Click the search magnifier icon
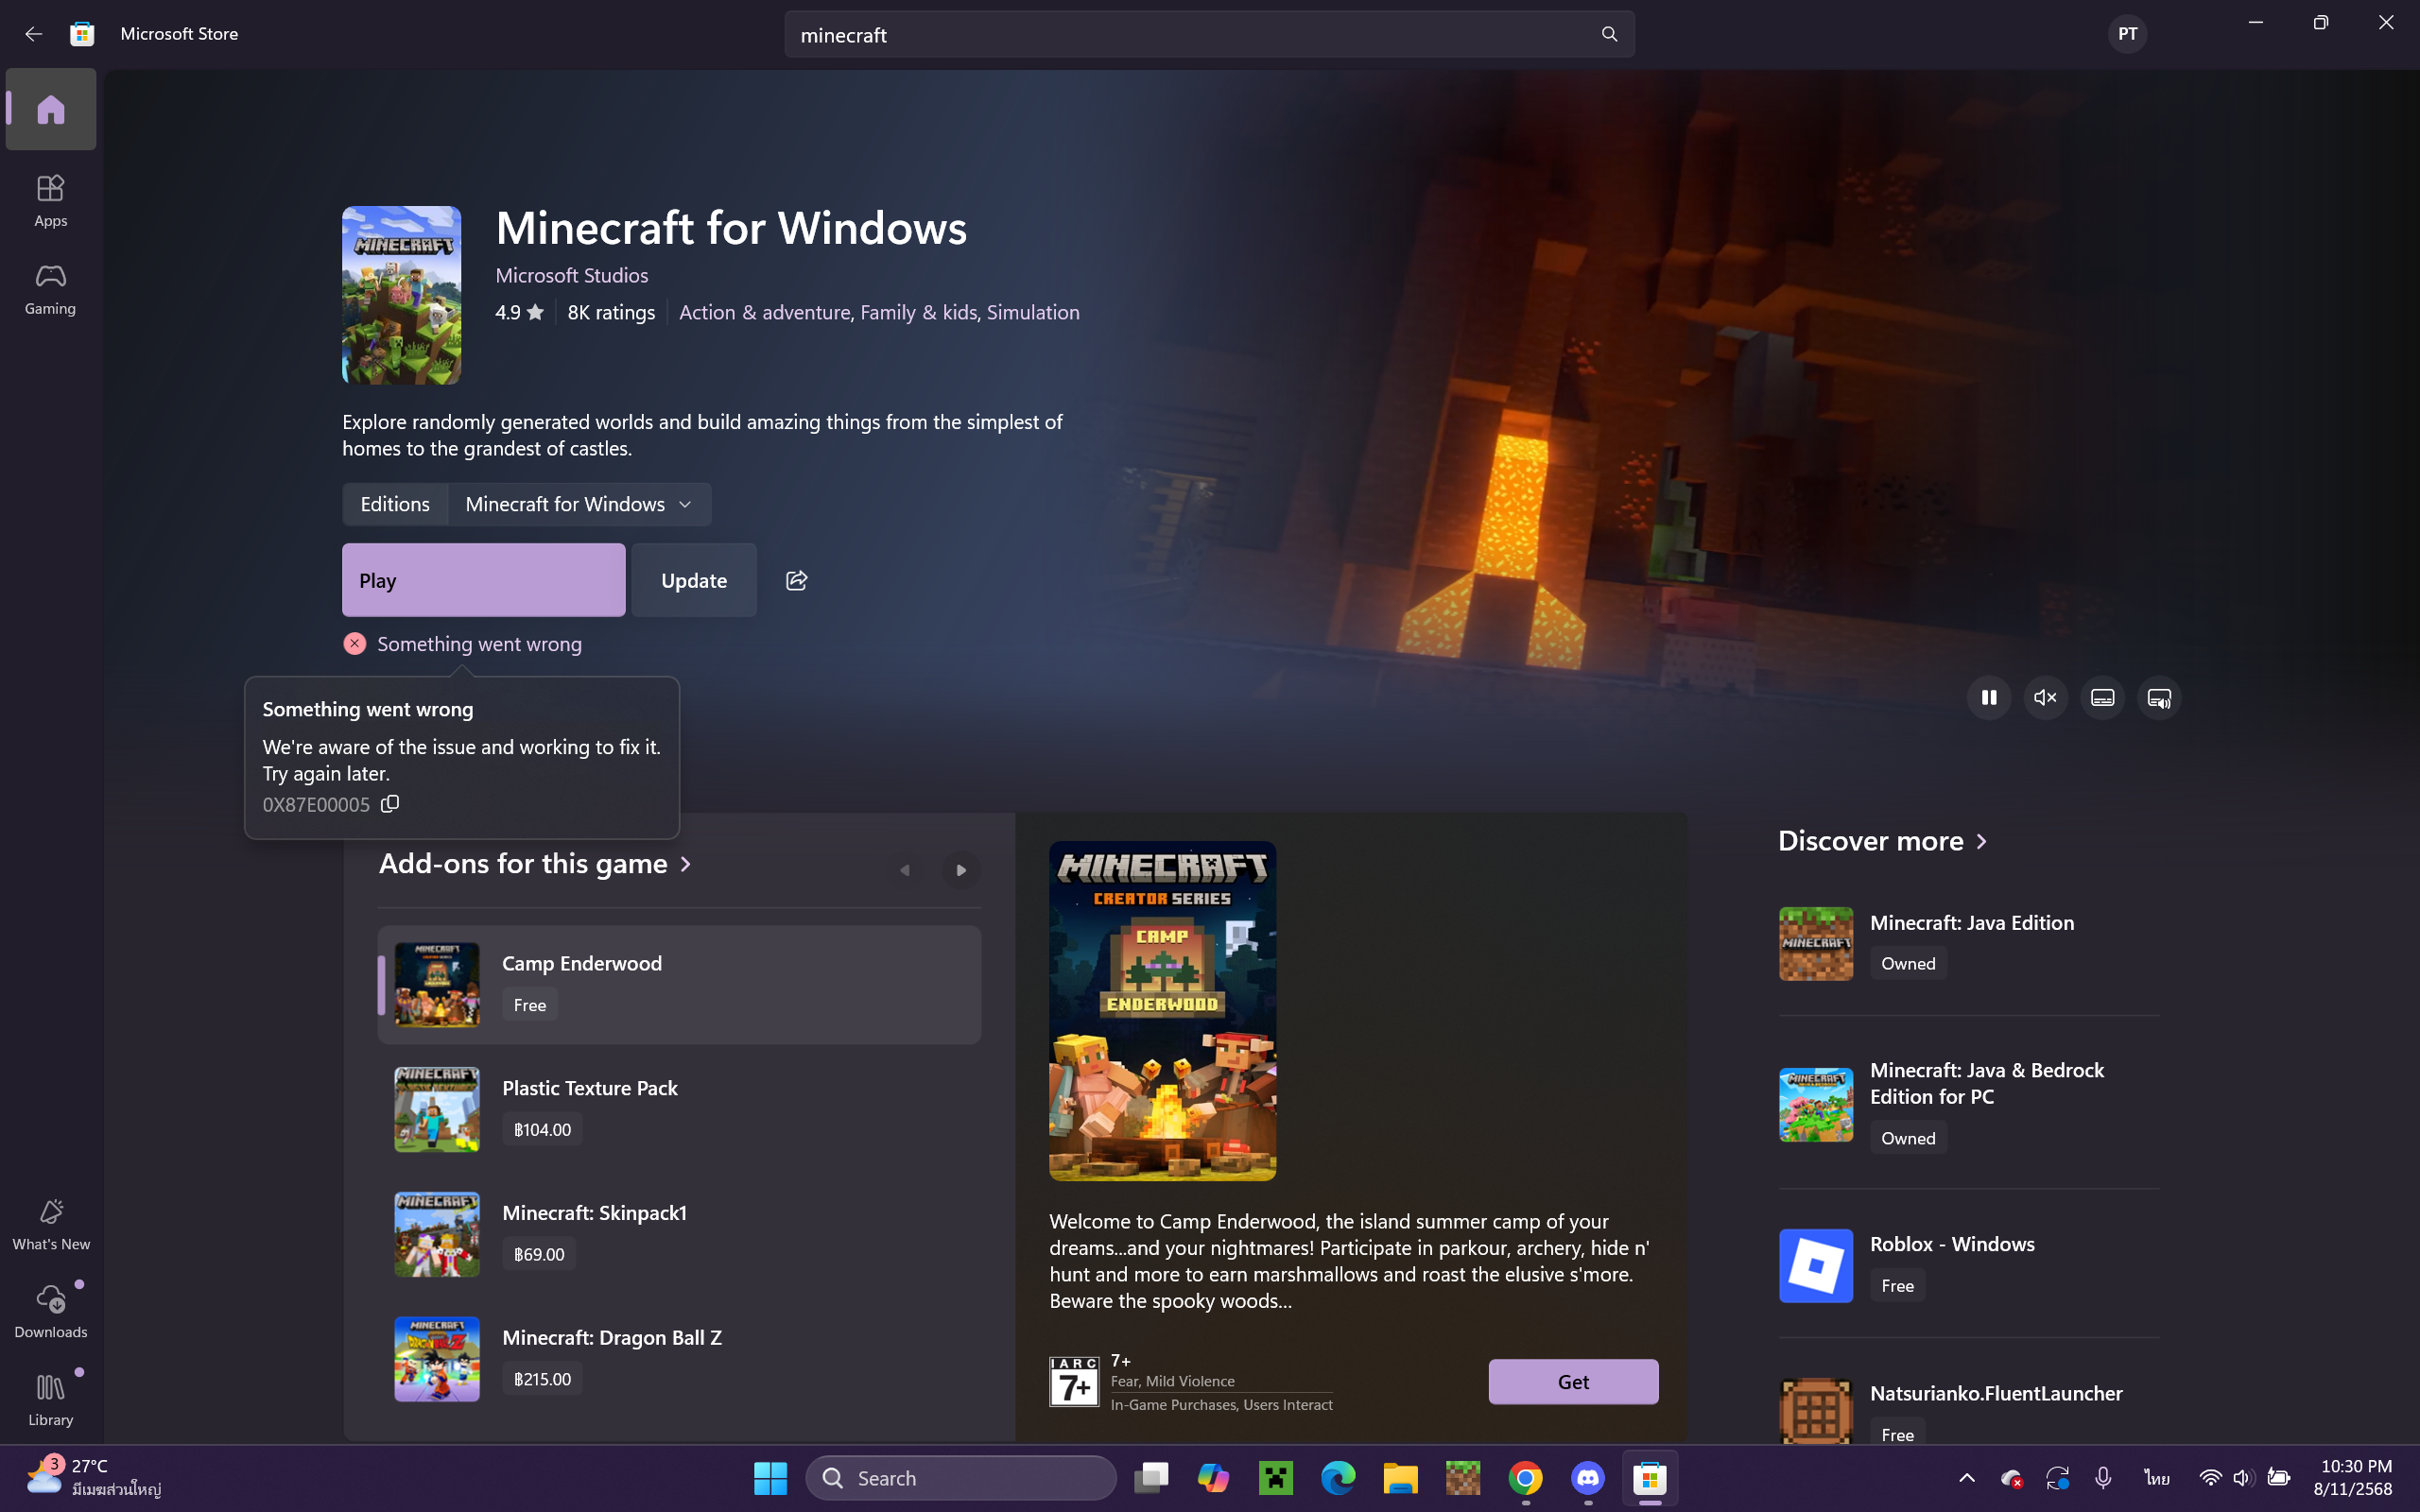The width and height of the screenshot is (2420, 1512). 1609,34
